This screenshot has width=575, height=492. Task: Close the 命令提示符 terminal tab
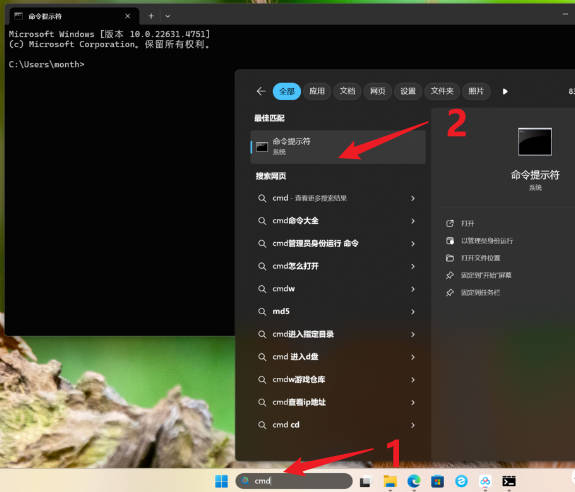[x=127, y=16]
